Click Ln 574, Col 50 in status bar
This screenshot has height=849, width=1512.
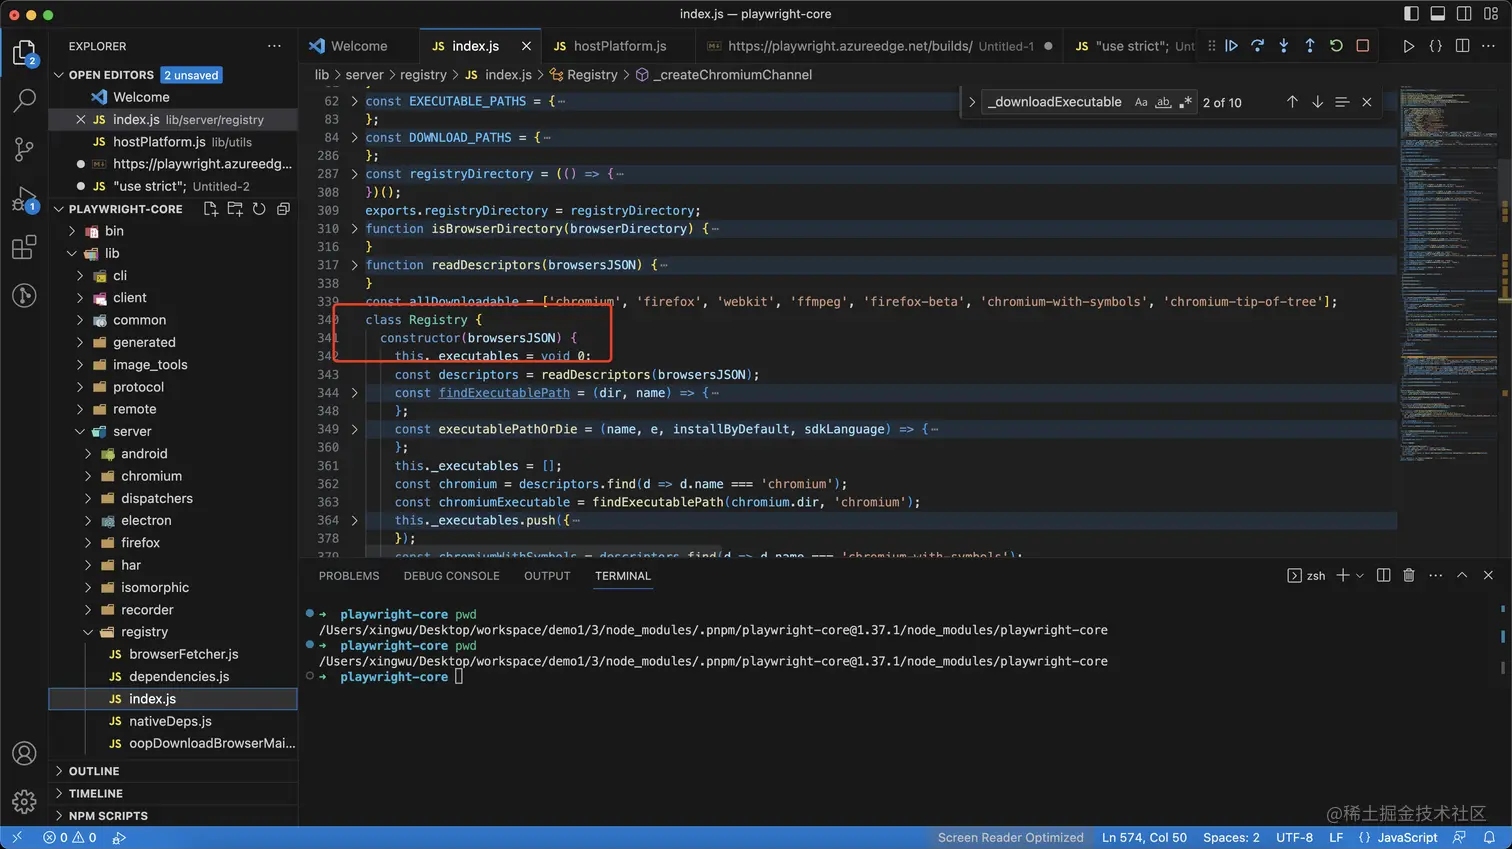(x=1145, y=838)
